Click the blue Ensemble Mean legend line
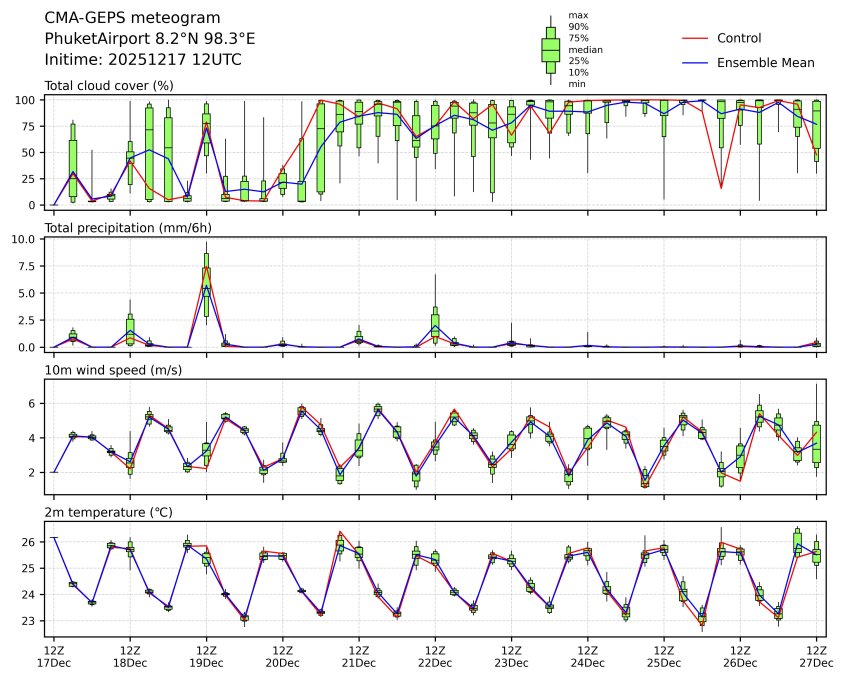 tap(695, 63)
